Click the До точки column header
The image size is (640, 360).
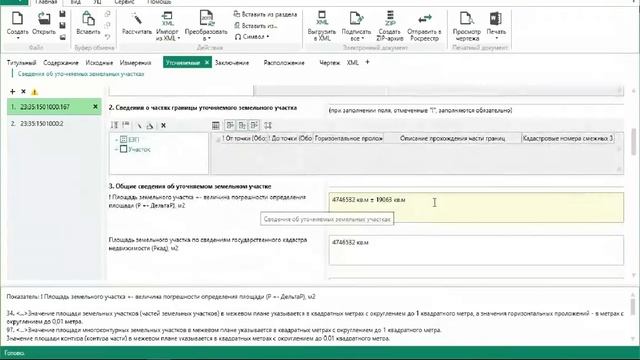(x=290, y=138)
